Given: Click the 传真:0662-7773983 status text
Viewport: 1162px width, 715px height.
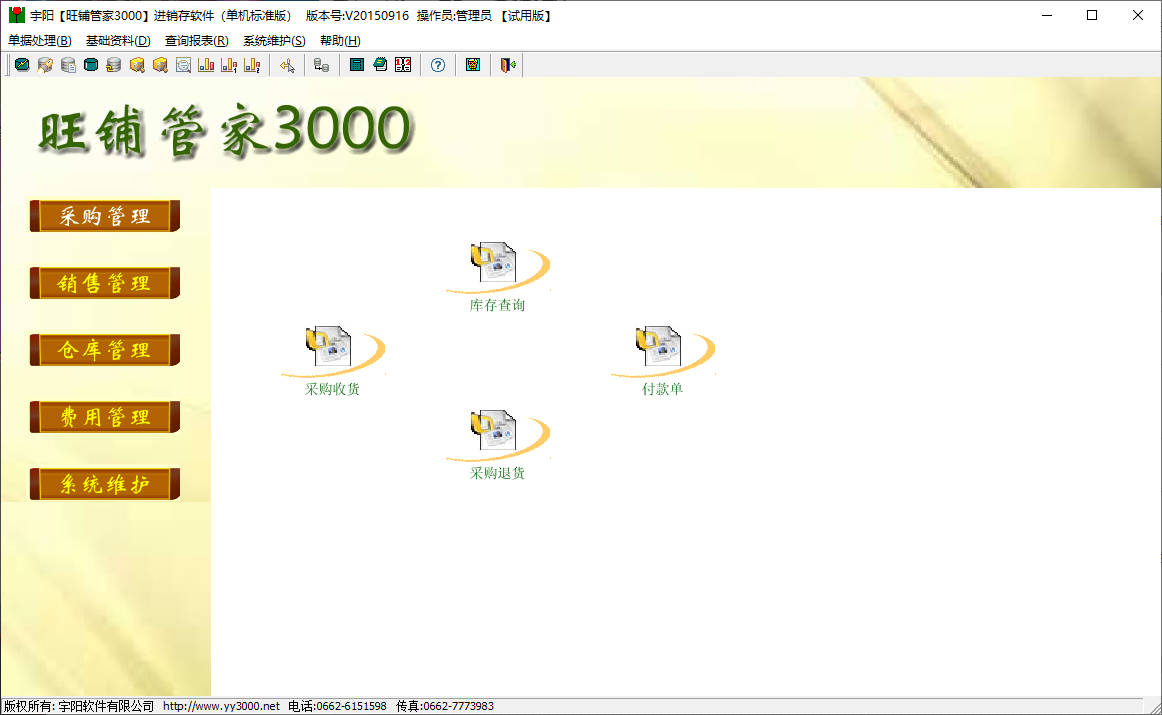Looking at the screenshot, I should click(x=445, y=706).
